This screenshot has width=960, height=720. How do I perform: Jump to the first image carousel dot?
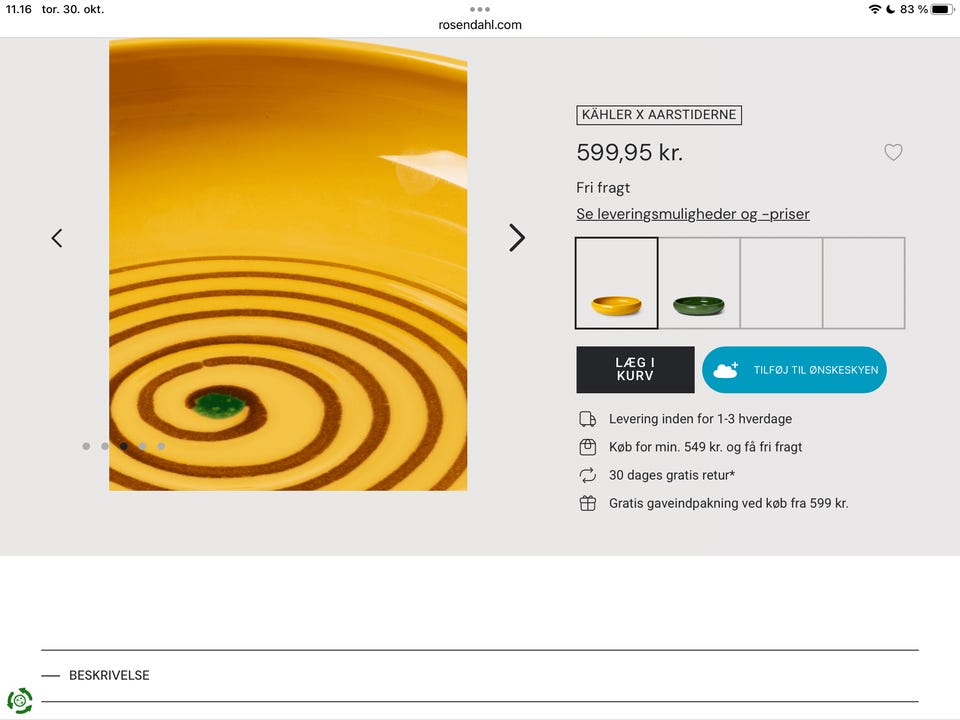pos(86,446)
